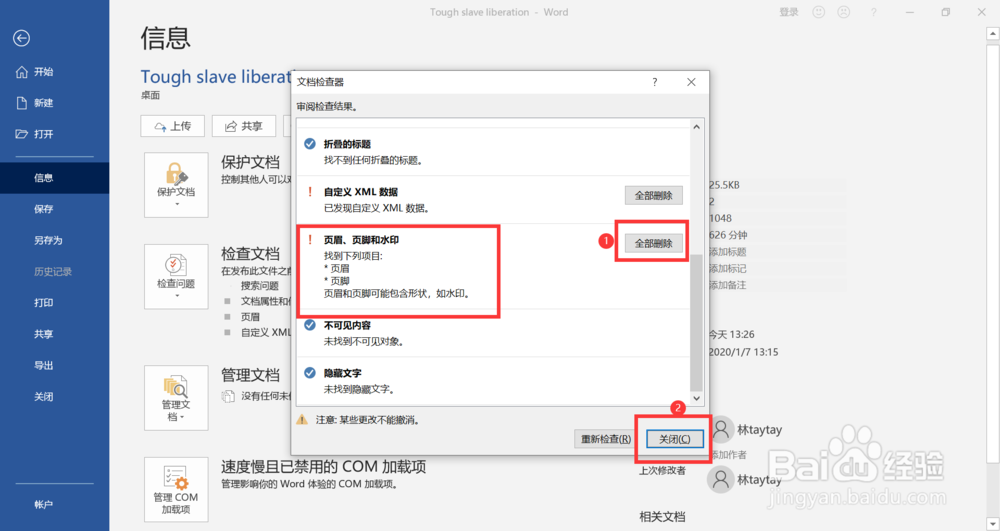
Task: Click 重新检查(R) to reinspect document
Action: [605, 439]
